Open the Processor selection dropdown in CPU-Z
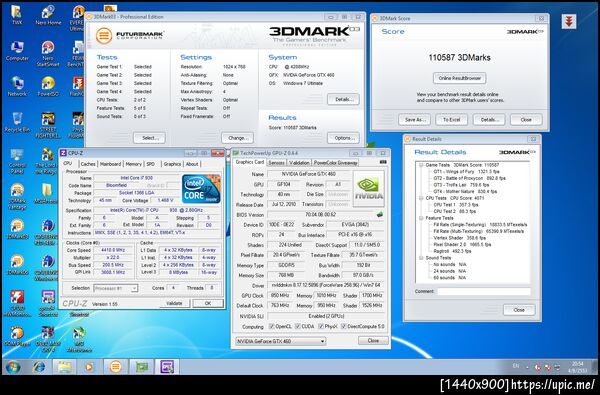This screenshot has width=600, height=395. 115,288
